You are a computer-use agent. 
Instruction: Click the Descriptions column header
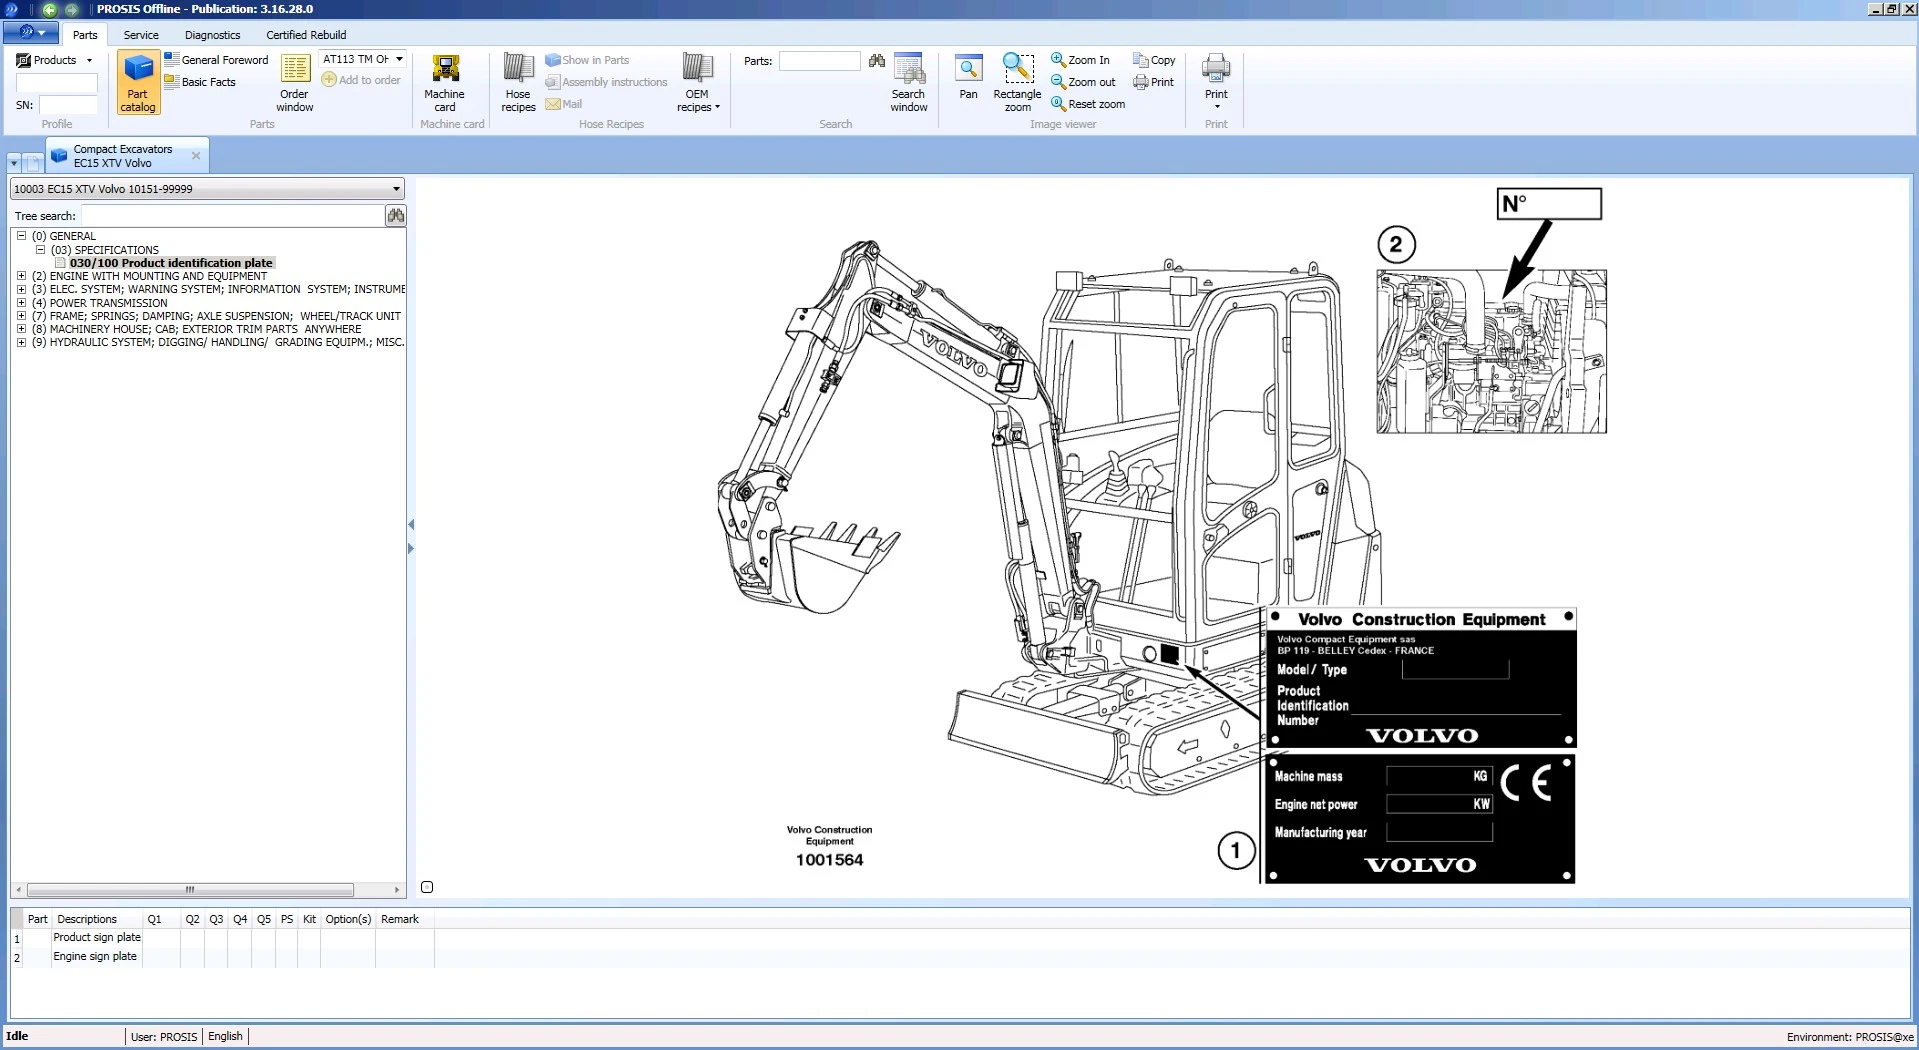coord(87,919)
